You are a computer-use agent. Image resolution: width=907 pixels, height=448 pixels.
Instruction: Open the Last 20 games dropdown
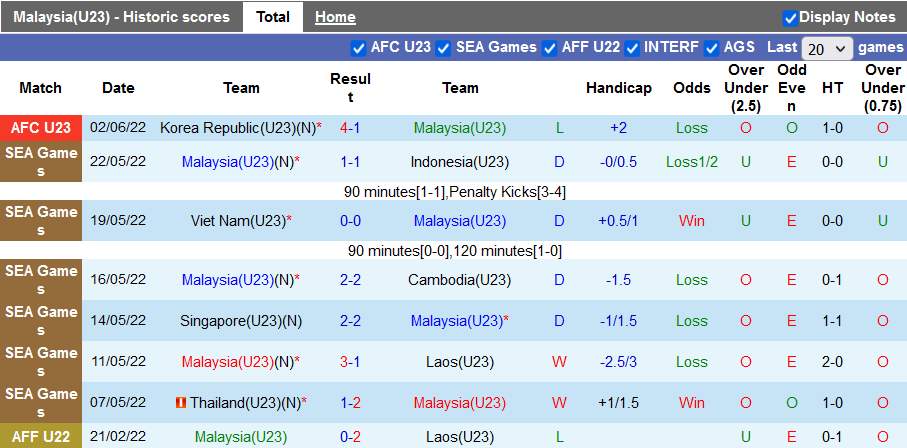tap(827, 48)
